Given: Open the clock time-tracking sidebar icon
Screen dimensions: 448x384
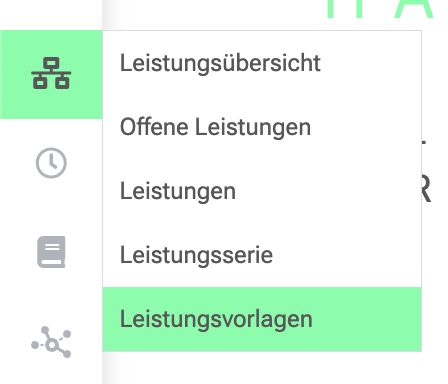Looking at the screenshot, I should pyautogui.click(x=51, y=163).
